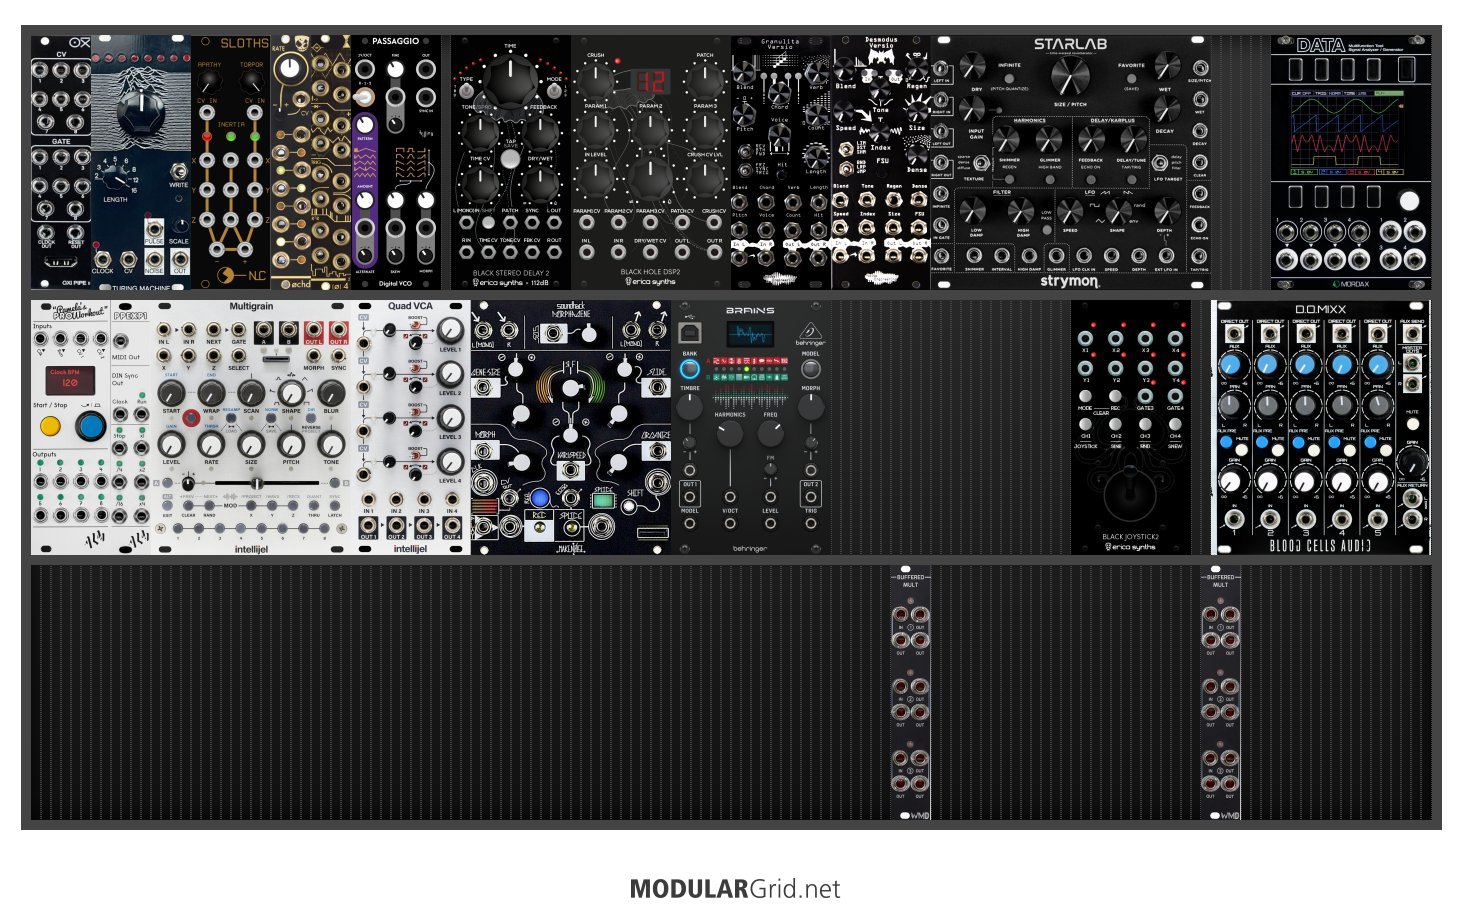Tap the TAP/SAVE button on Black Stereo Delay 2
Image resolution: width=1472 pixels, height=910 pixels.
click(x=510, y=159)
